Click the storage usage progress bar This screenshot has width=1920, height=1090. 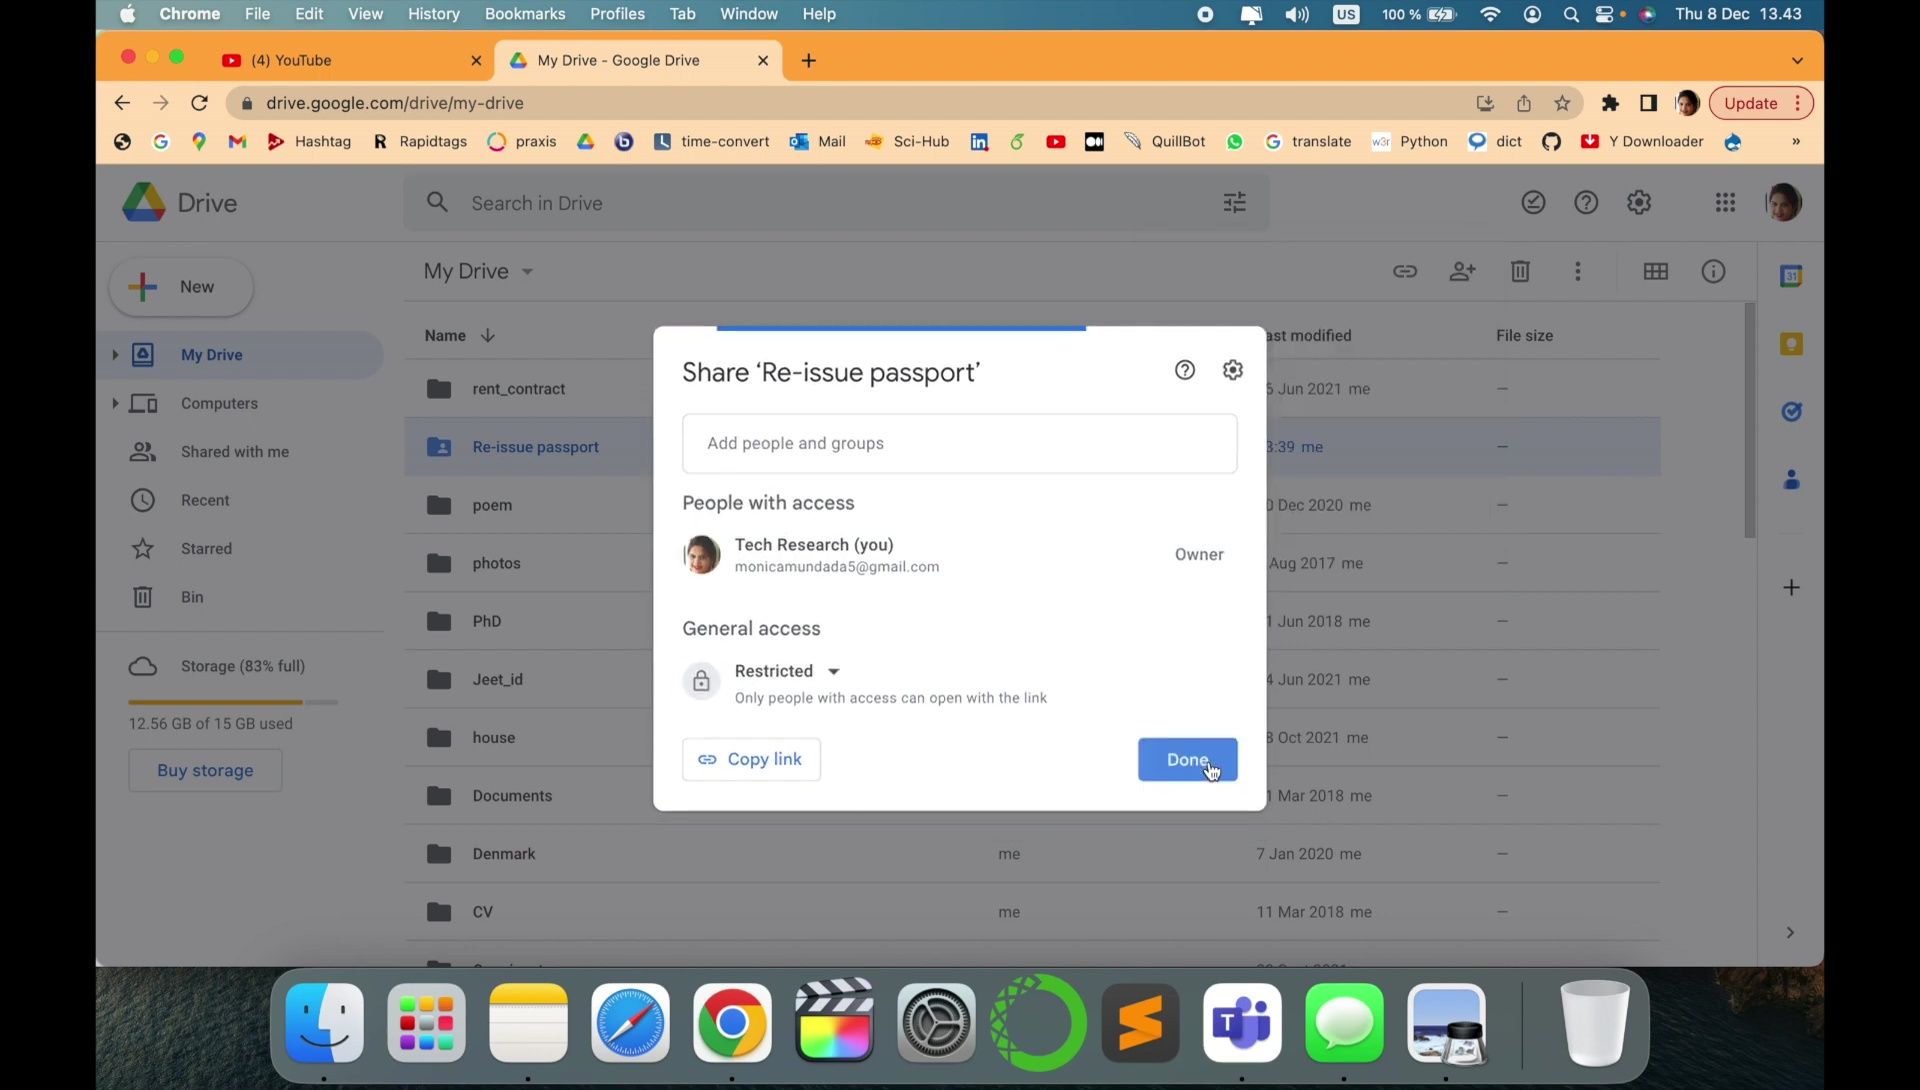[x=232, y=702]
